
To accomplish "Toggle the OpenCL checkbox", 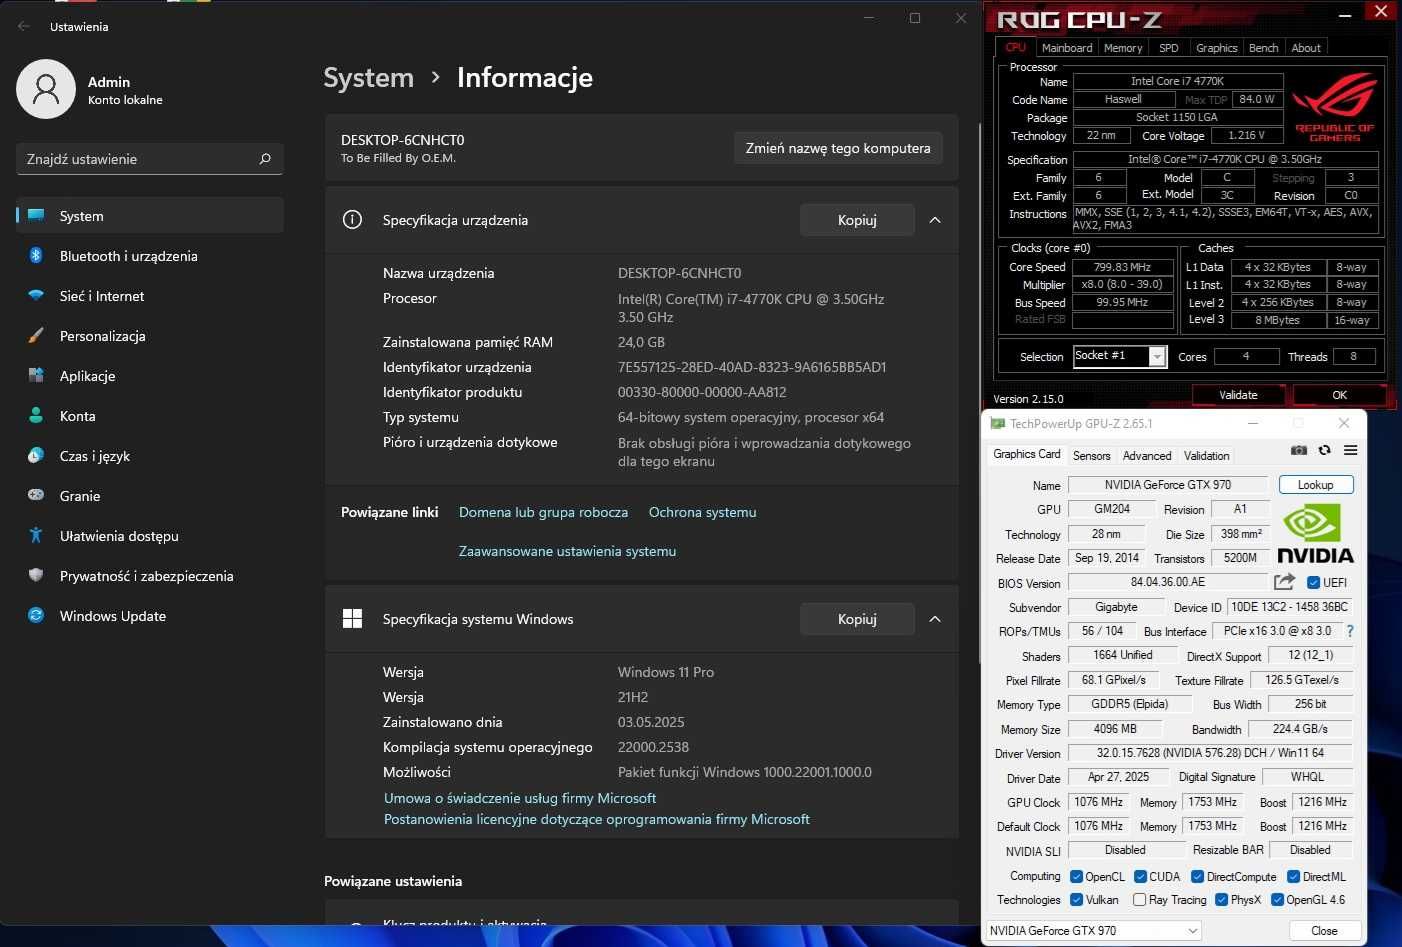I will (1077, 877).
